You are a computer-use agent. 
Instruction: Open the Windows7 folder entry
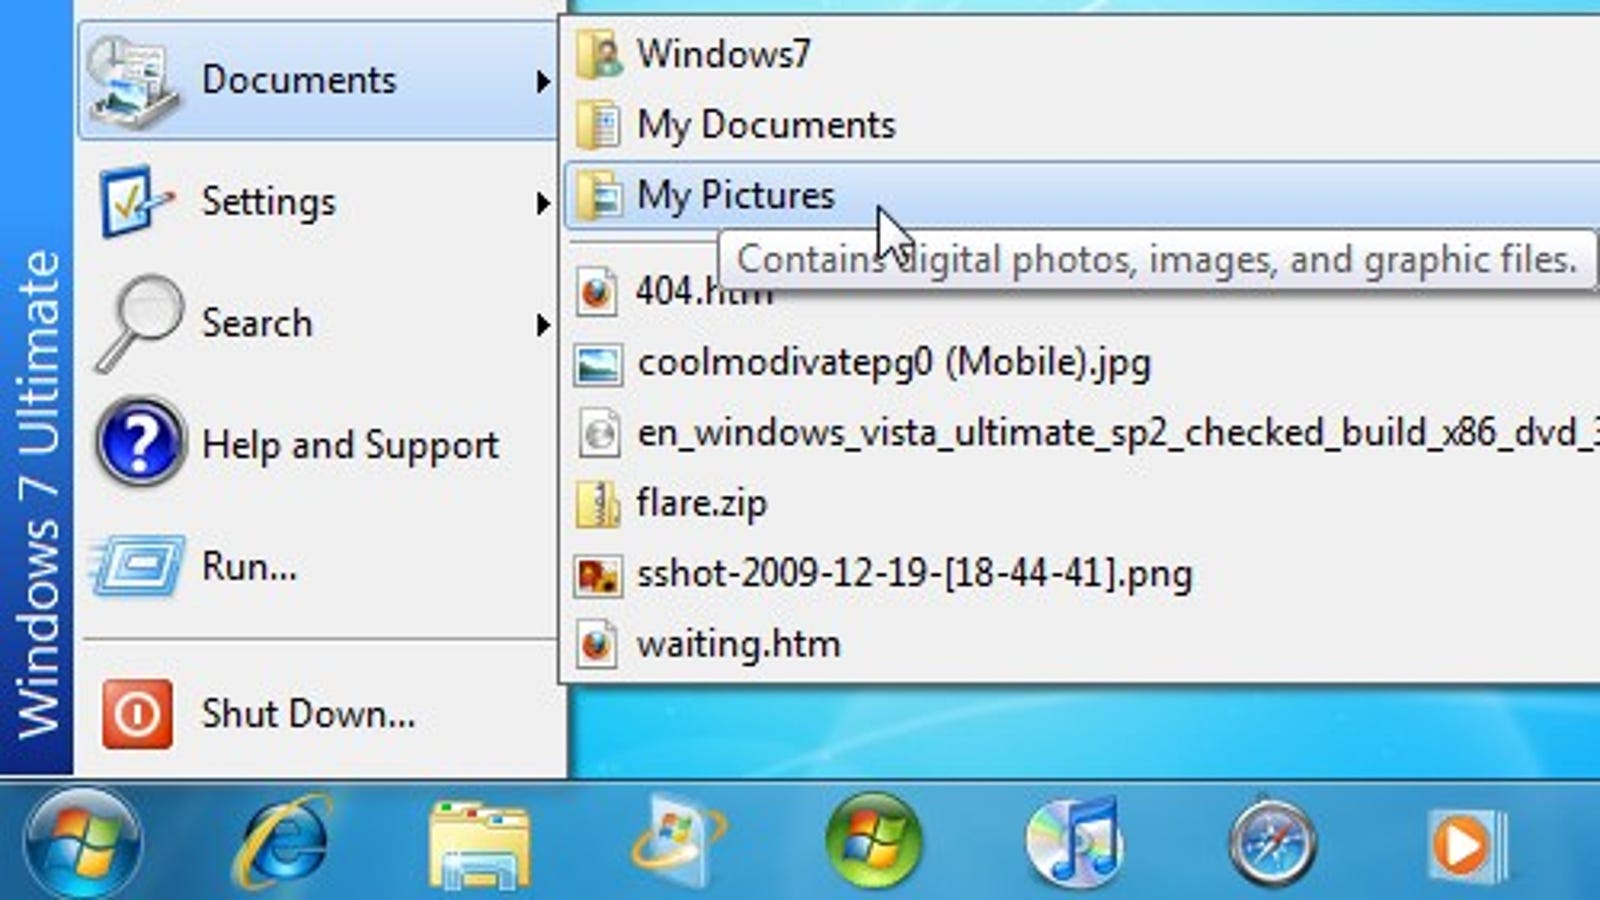coord(1082,54)
